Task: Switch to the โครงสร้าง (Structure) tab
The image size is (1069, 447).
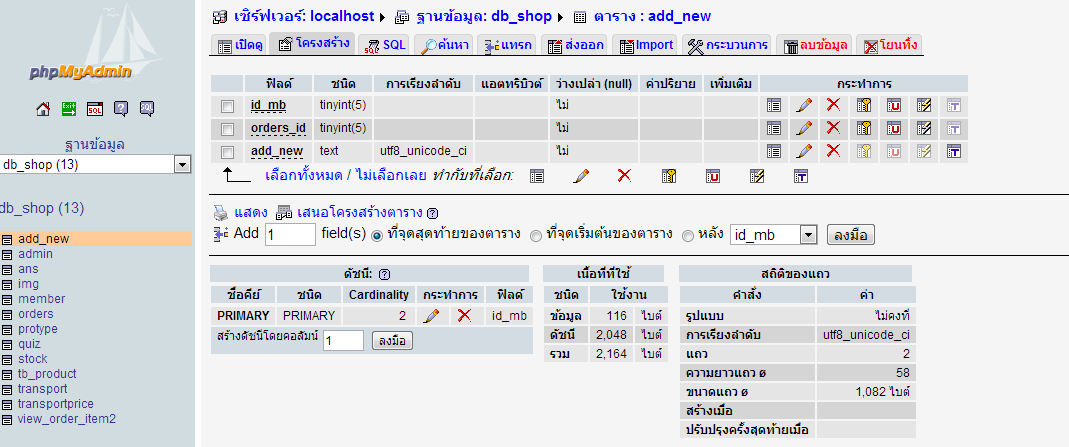Action: (312, 44)
